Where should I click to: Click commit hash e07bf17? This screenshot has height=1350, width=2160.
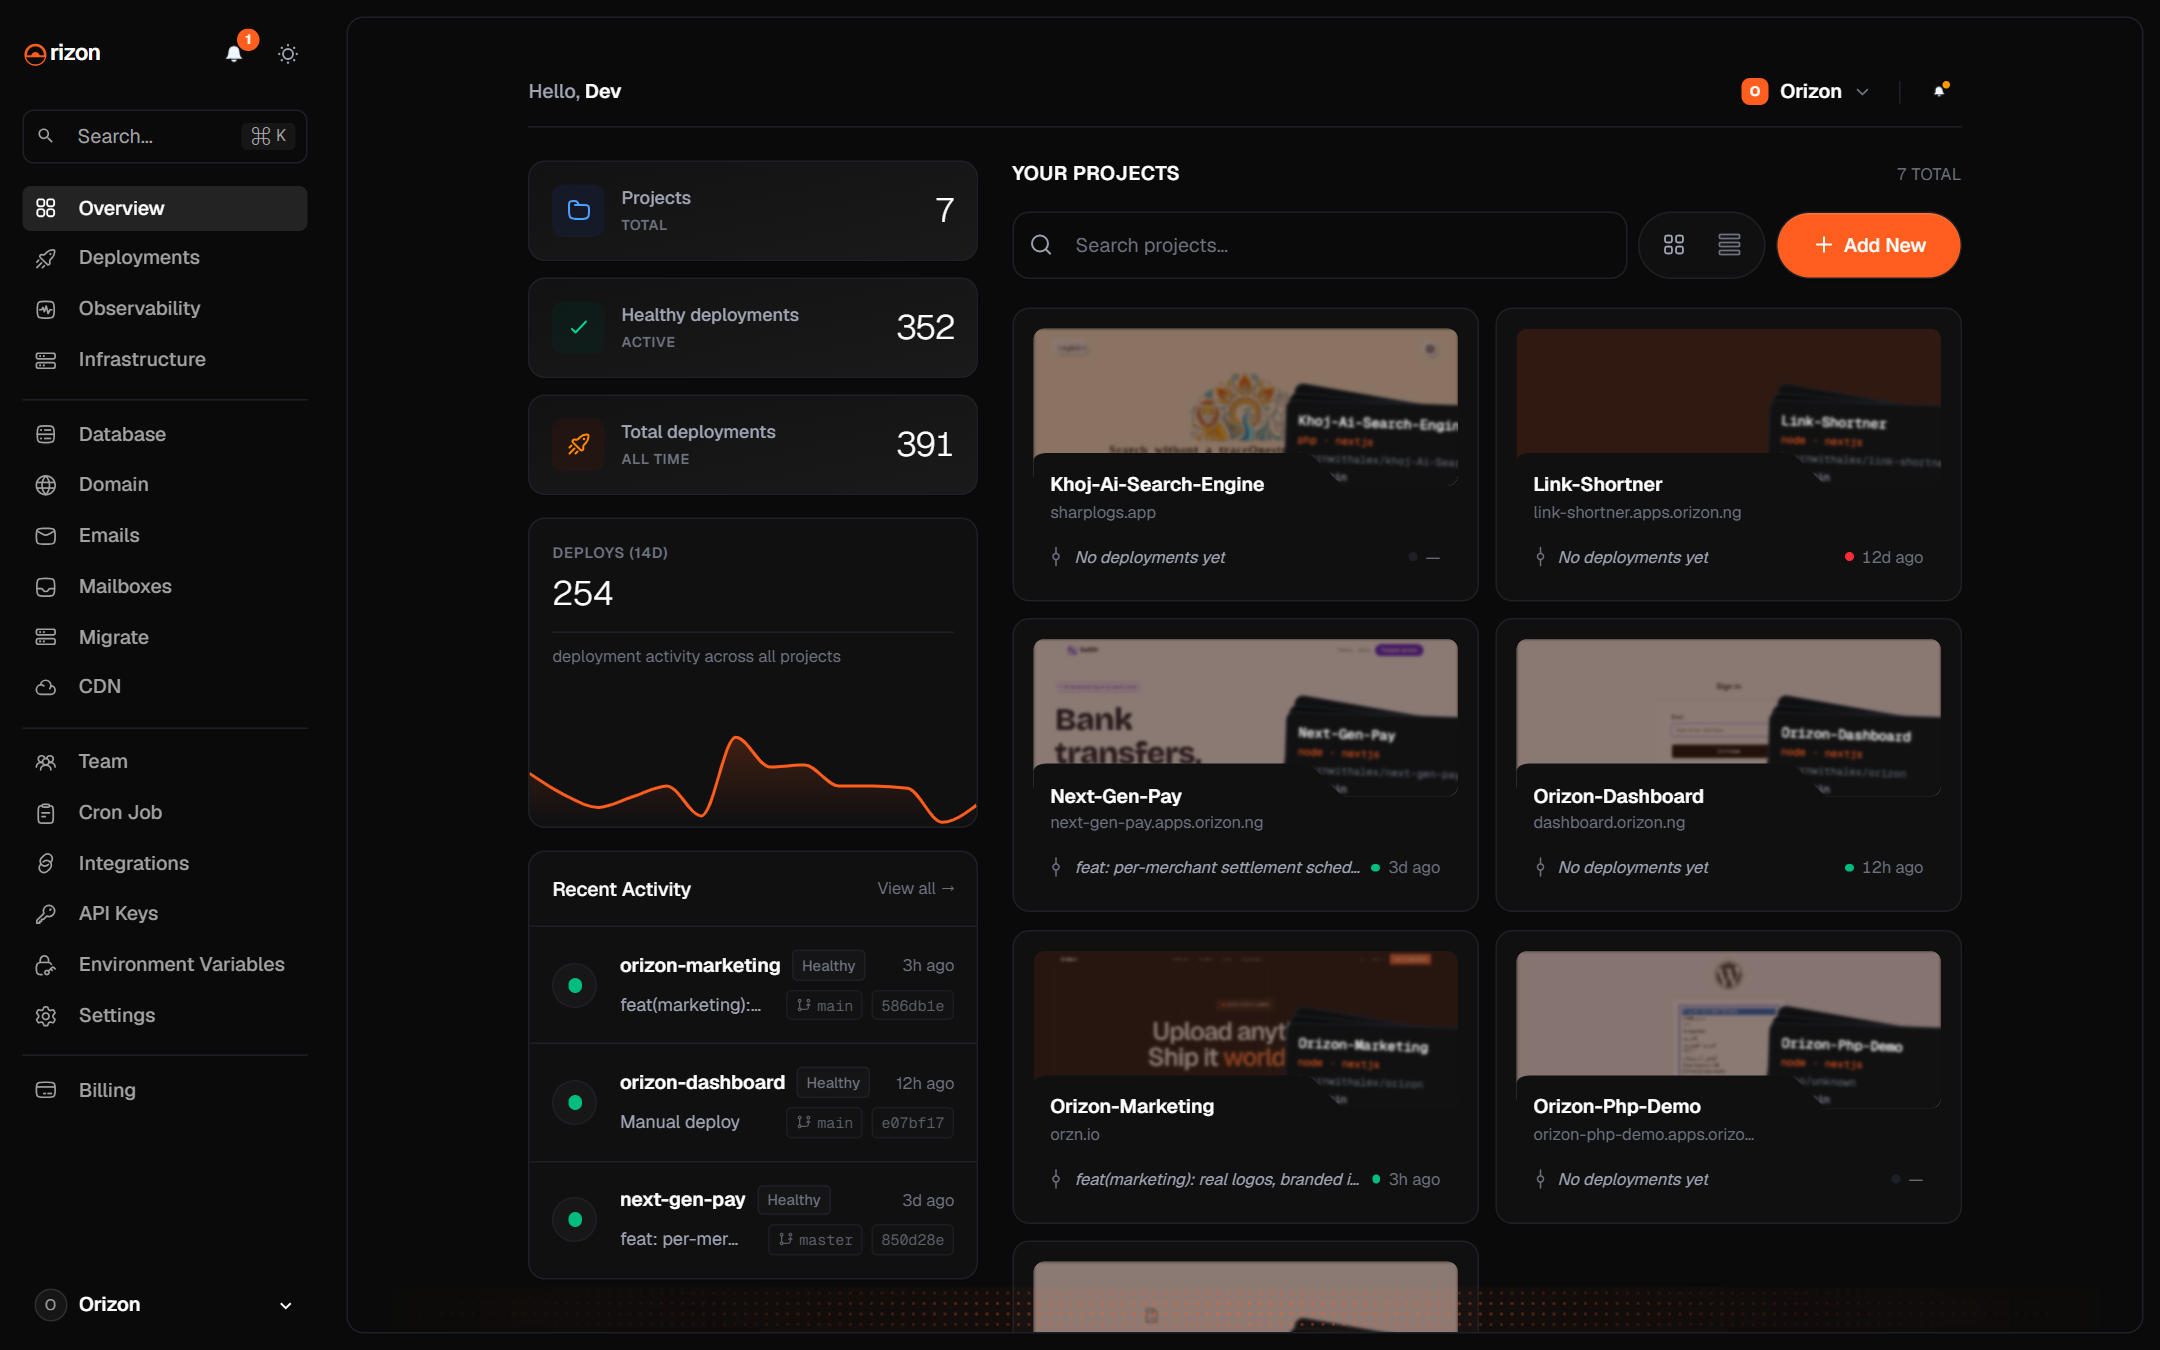tap(912, 1122)
